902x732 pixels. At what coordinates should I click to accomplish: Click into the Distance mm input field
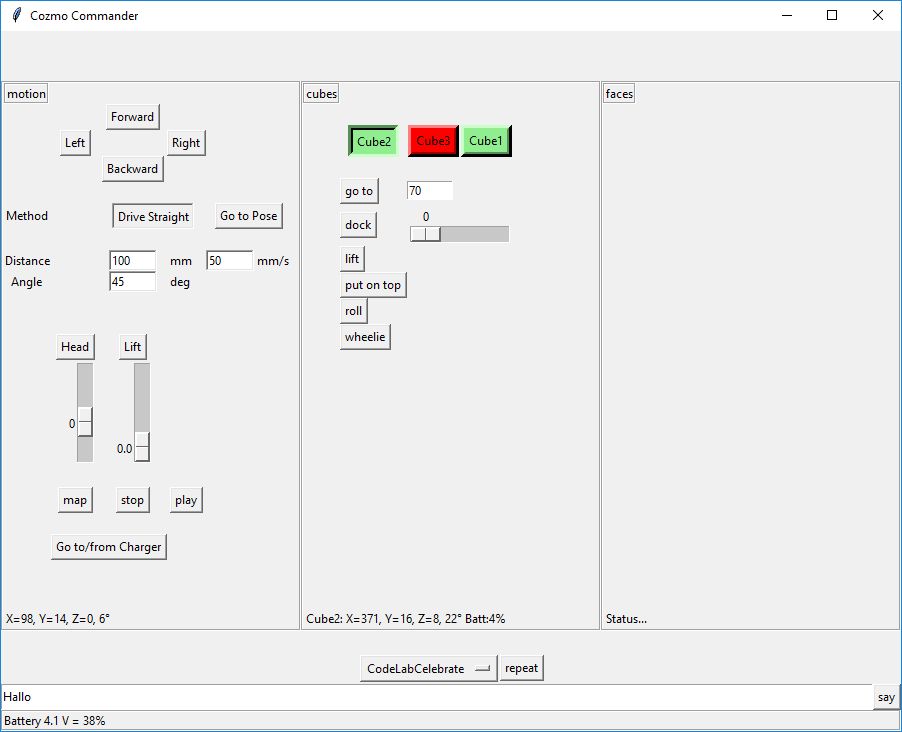point(132,261)
